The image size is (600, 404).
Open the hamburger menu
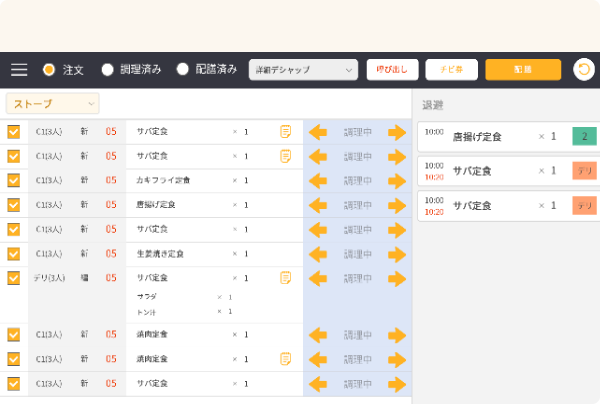pos(19,70)
